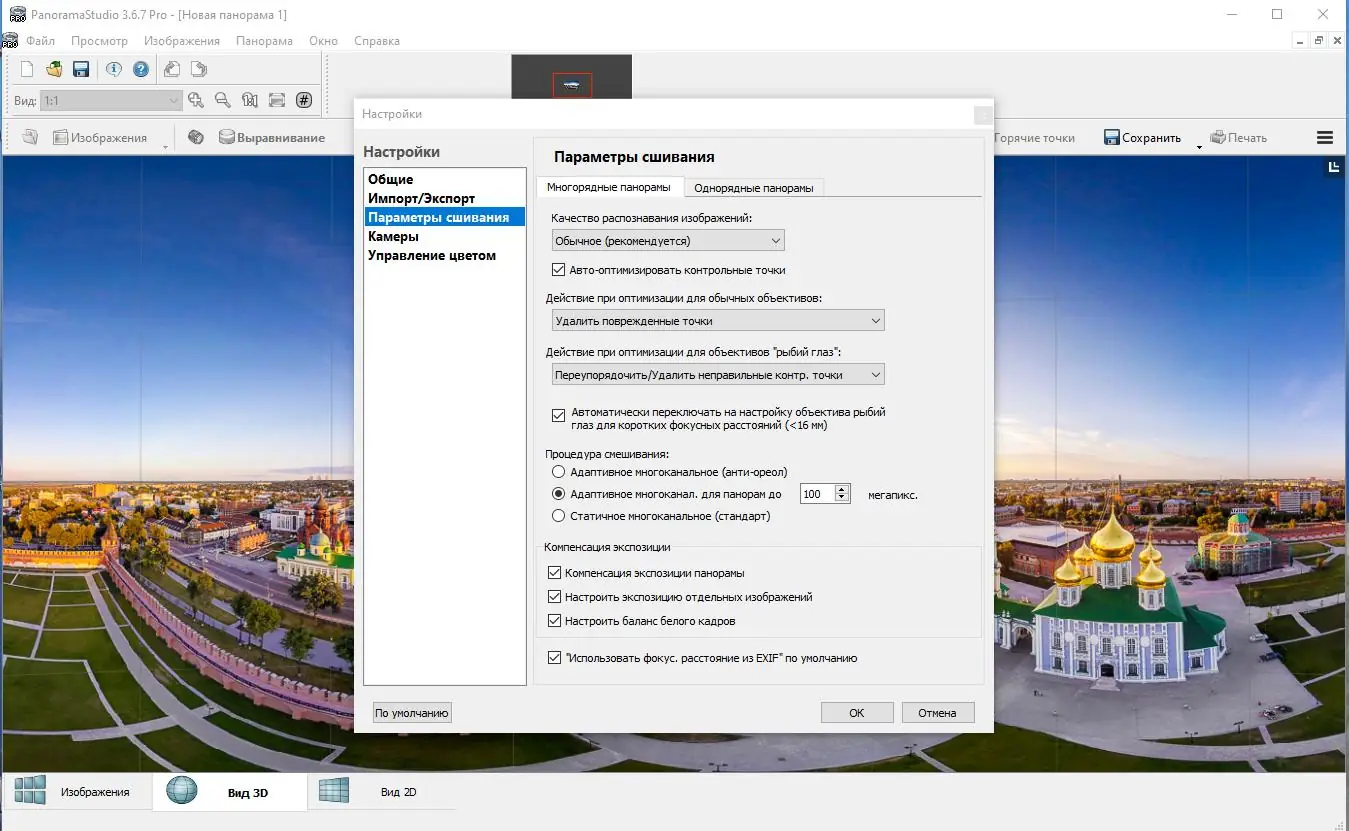The width and height of the screenshot is (1349, 831).
Task: Click the Печать printer button
Action: coord(1238,138)
